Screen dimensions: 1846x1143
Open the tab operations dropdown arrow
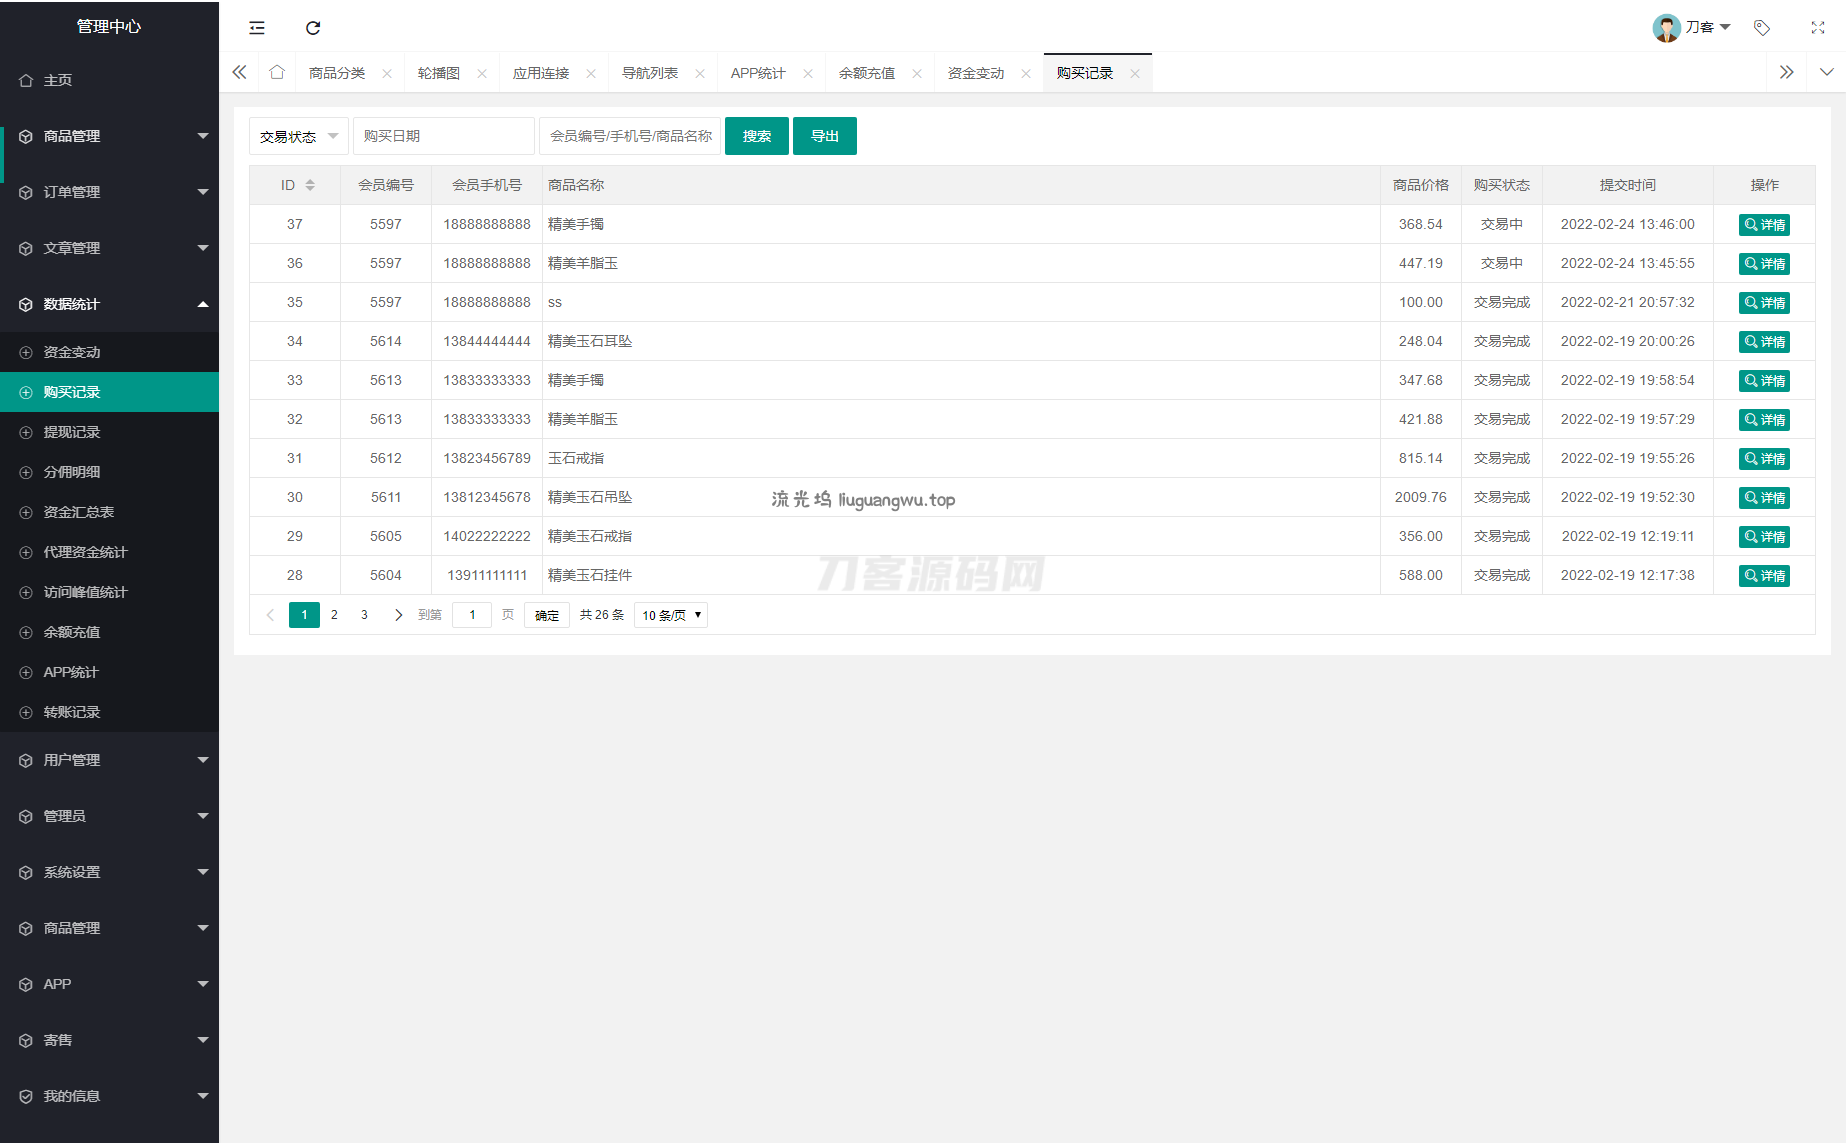click(1826, 73)
